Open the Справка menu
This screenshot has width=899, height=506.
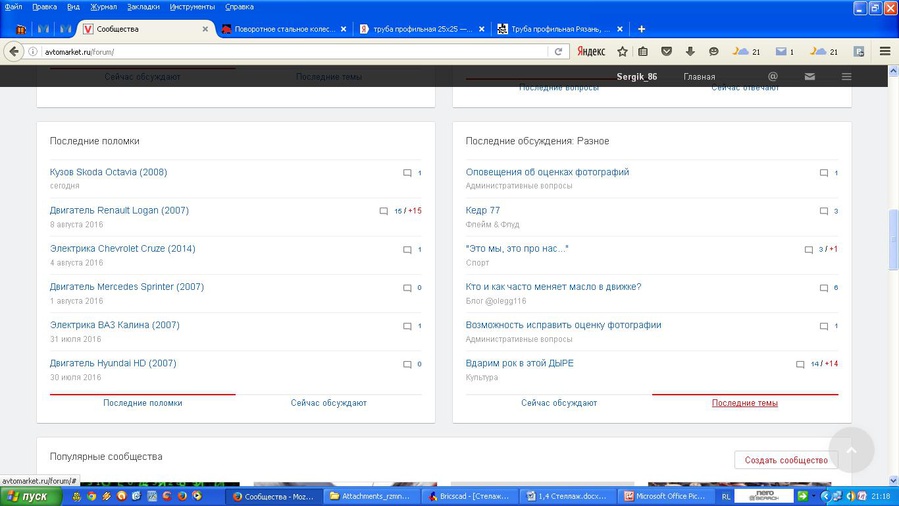(x=239, y=7)
